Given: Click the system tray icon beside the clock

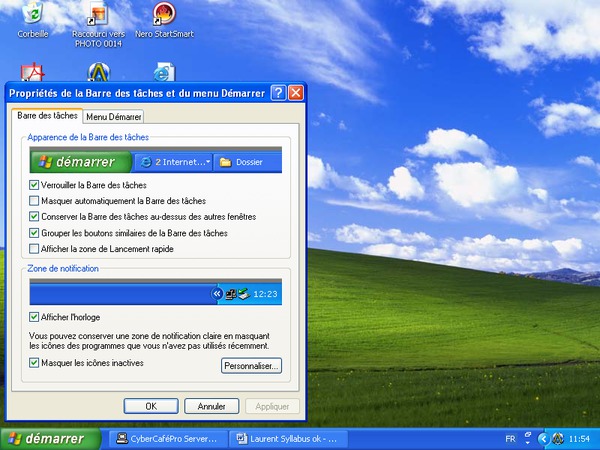Looking at the screenshot, I should pyautogui.click(x=557, y=439).
